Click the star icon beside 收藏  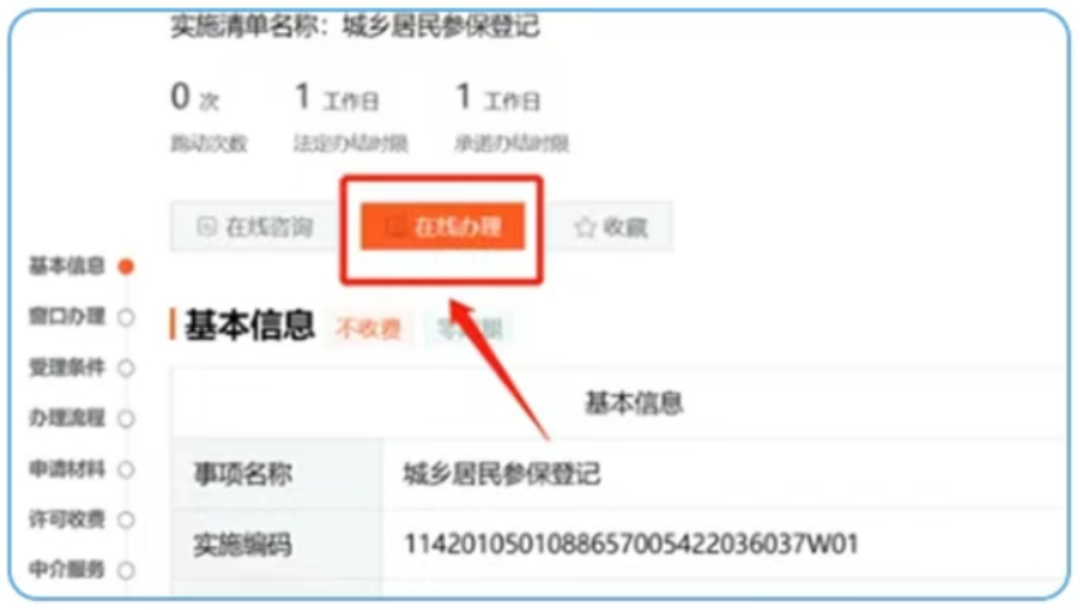pyautogui.click(x=585, y=227)
